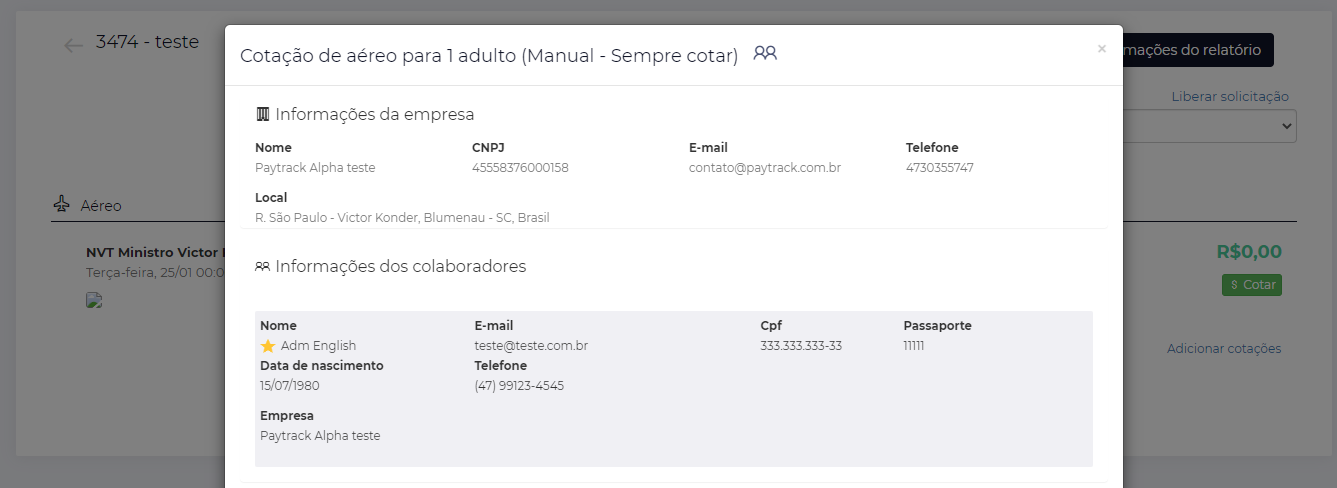Click the CNPJ number 45558376000158
The image size is (1337, 488).
520,168
